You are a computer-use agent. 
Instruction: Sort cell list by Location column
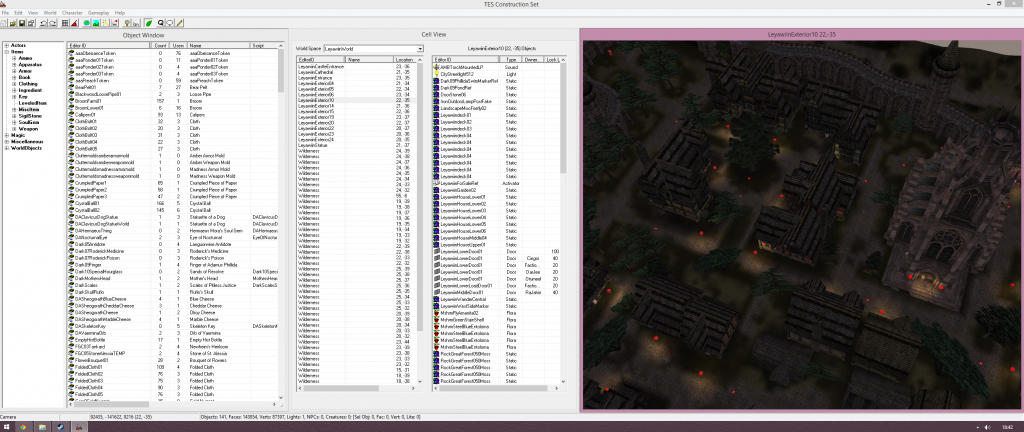pyautogui.click(x=405, y=59)
